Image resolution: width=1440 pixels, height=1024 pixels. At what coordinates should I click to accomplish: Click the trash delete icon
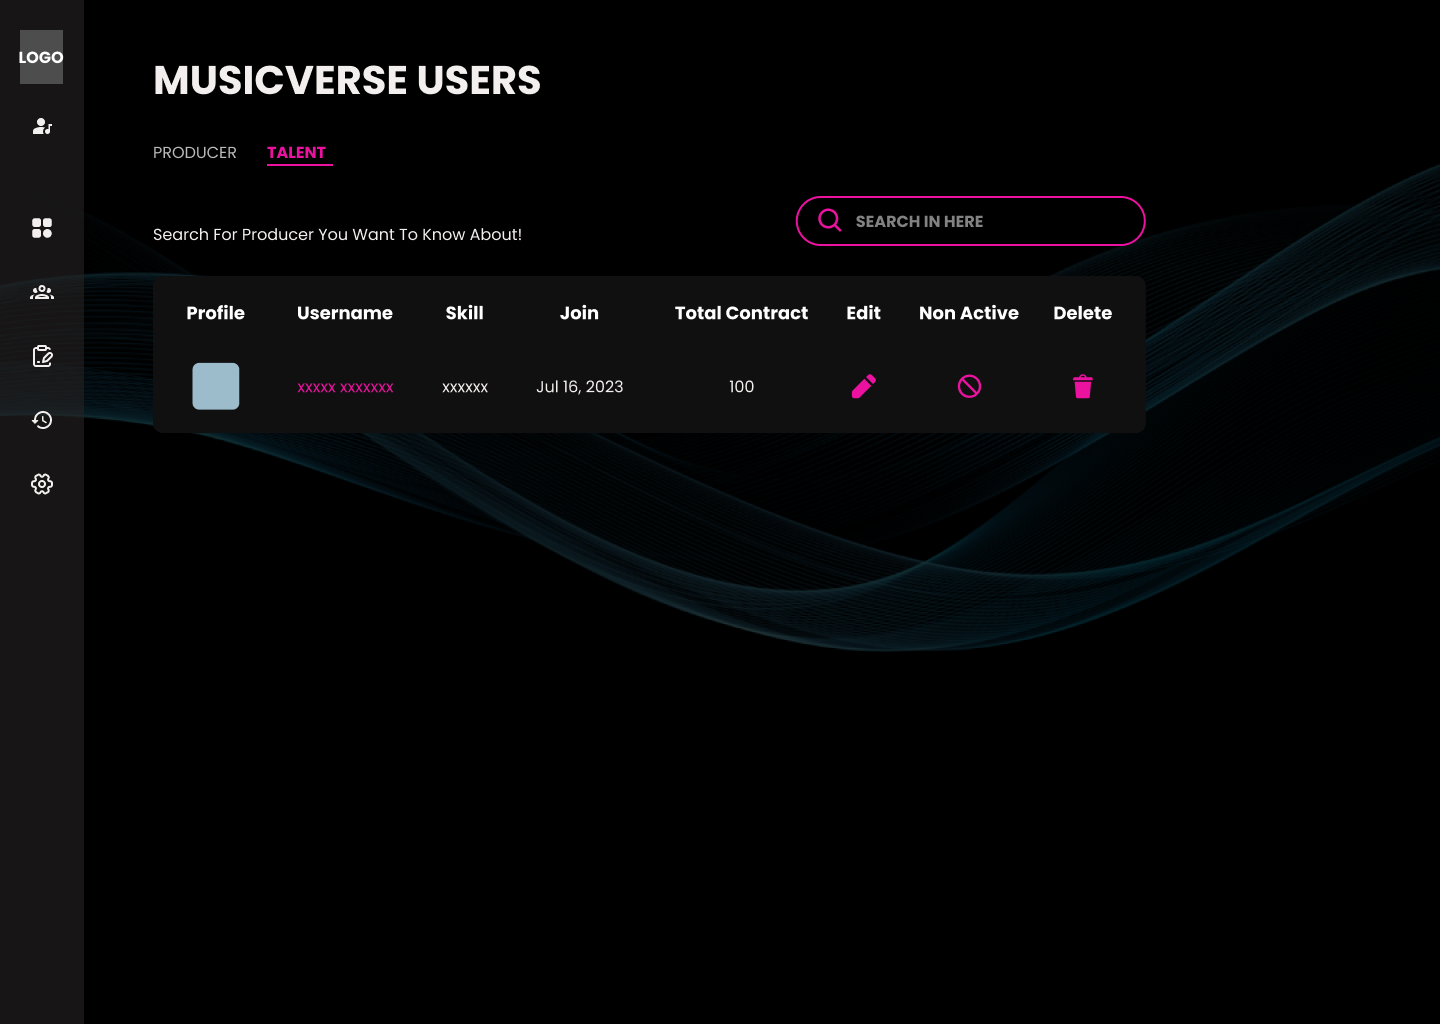(1083, 386)
